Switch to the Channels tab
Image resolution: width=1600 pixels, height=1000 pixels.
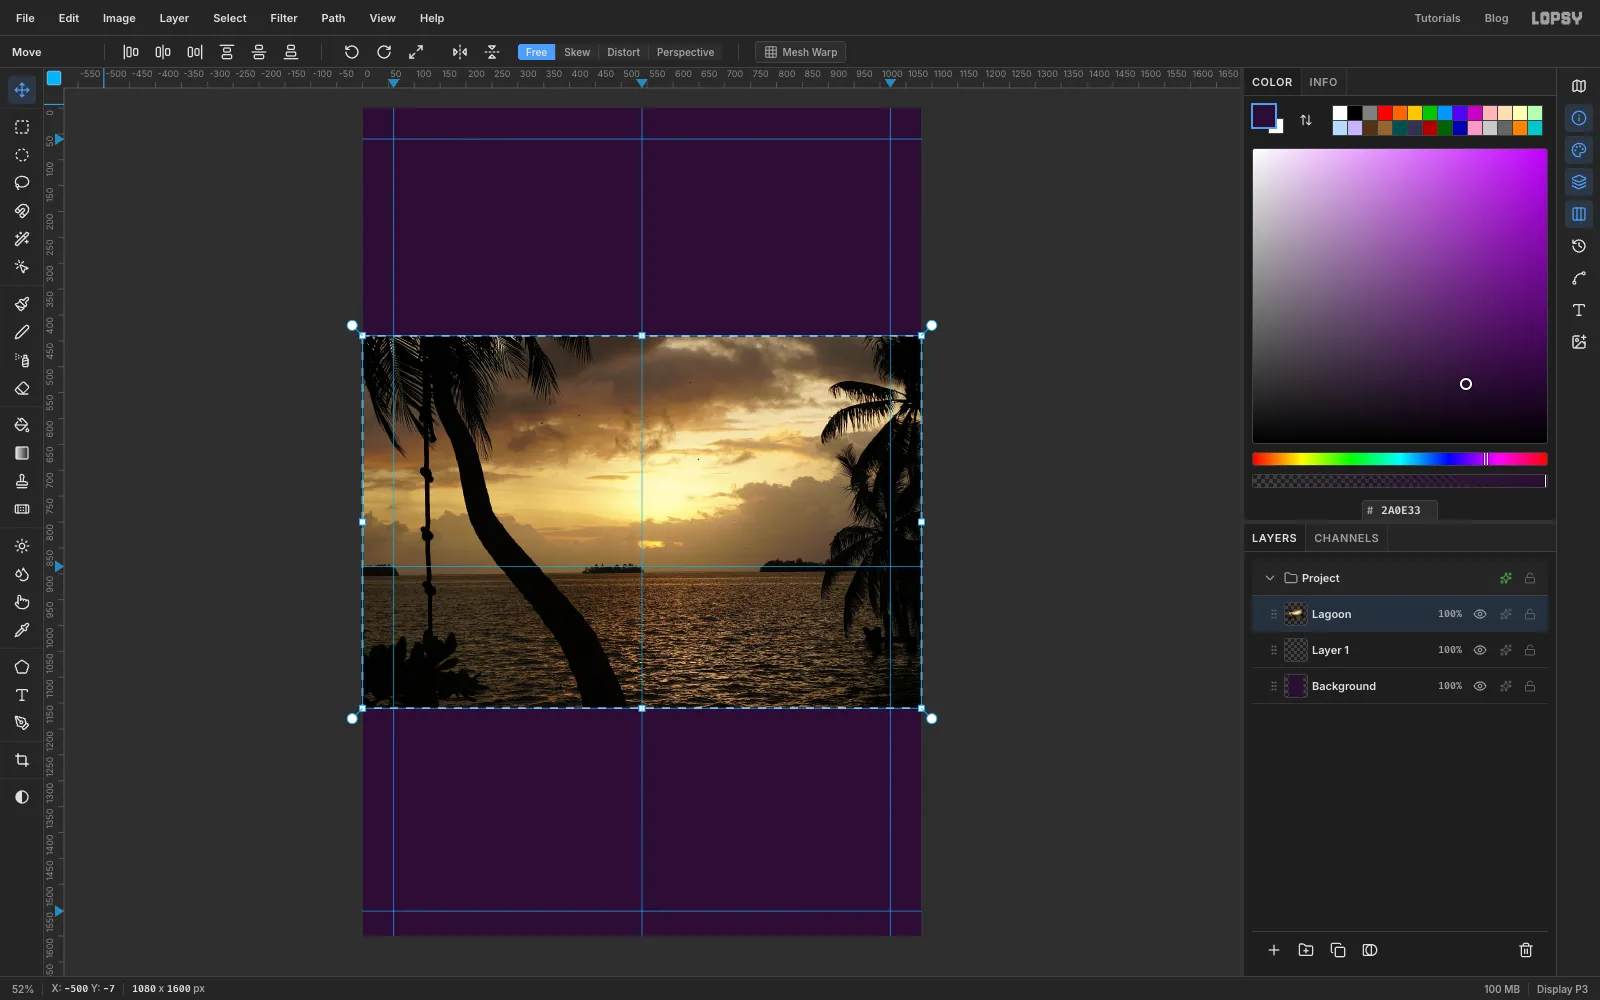(x=1346, y=538)
